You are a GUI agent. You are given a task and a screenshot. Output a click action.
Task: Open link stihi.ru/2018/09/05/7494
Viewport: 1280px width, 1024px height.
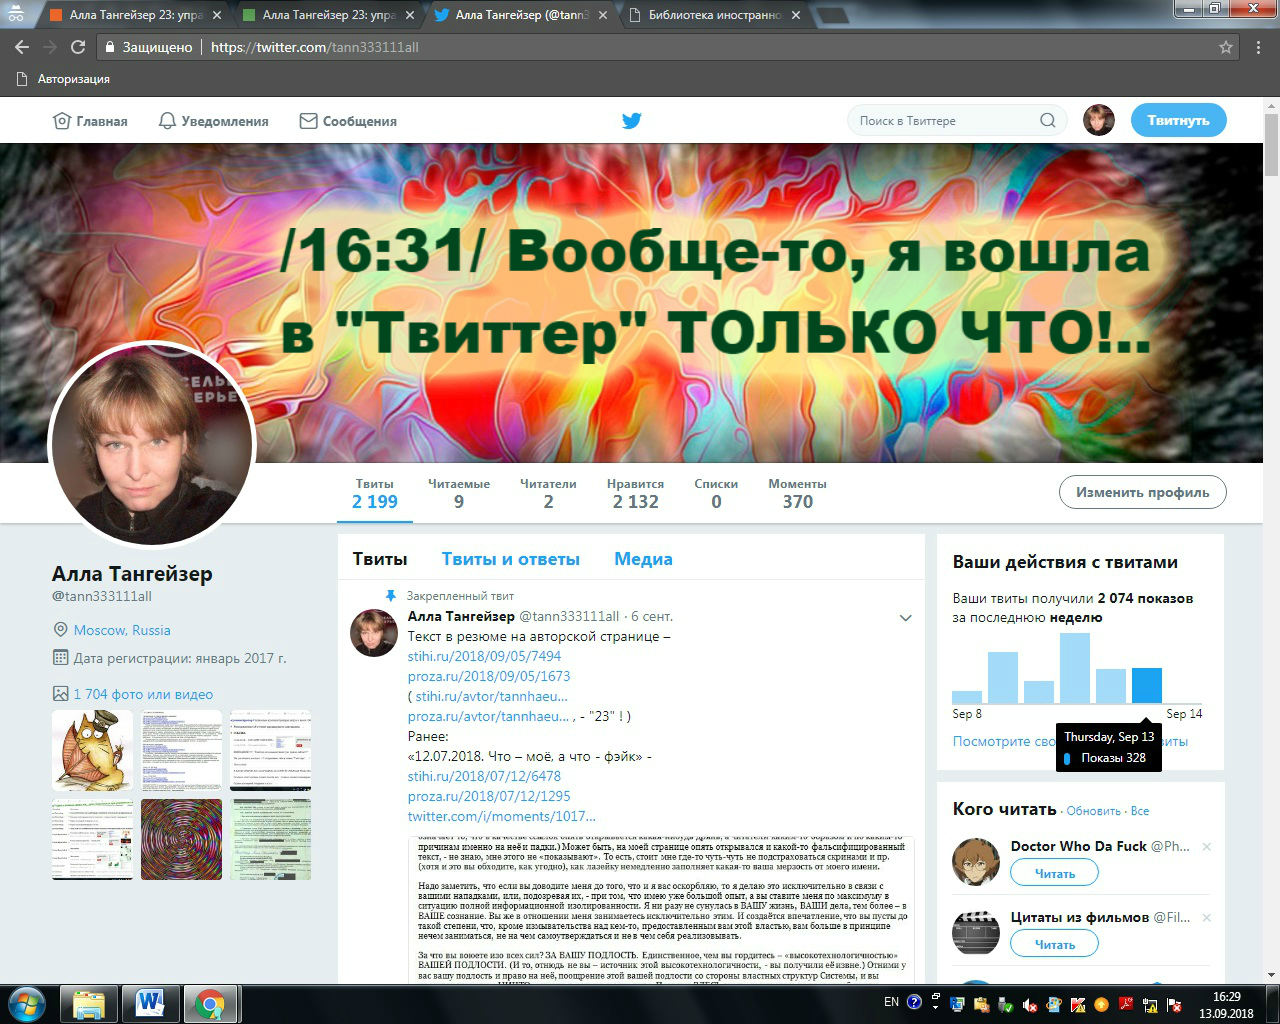(x=484, y=656)
